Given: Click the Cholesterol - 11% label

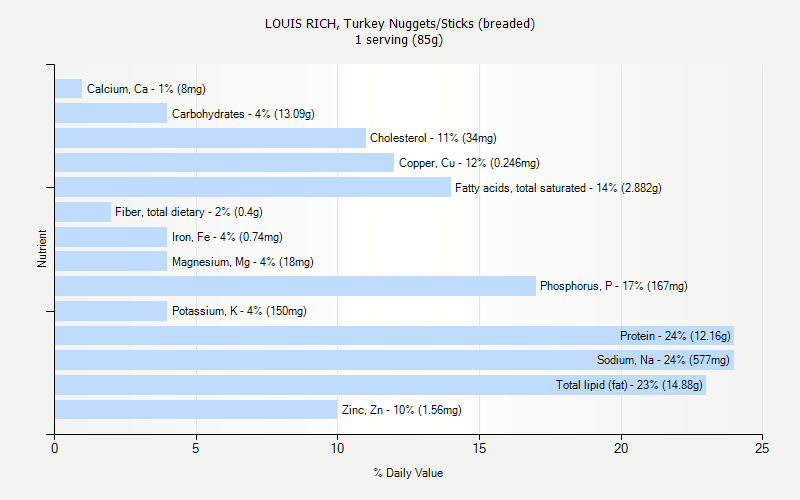Looking at the screenshot, I should [x=433, y=138].
